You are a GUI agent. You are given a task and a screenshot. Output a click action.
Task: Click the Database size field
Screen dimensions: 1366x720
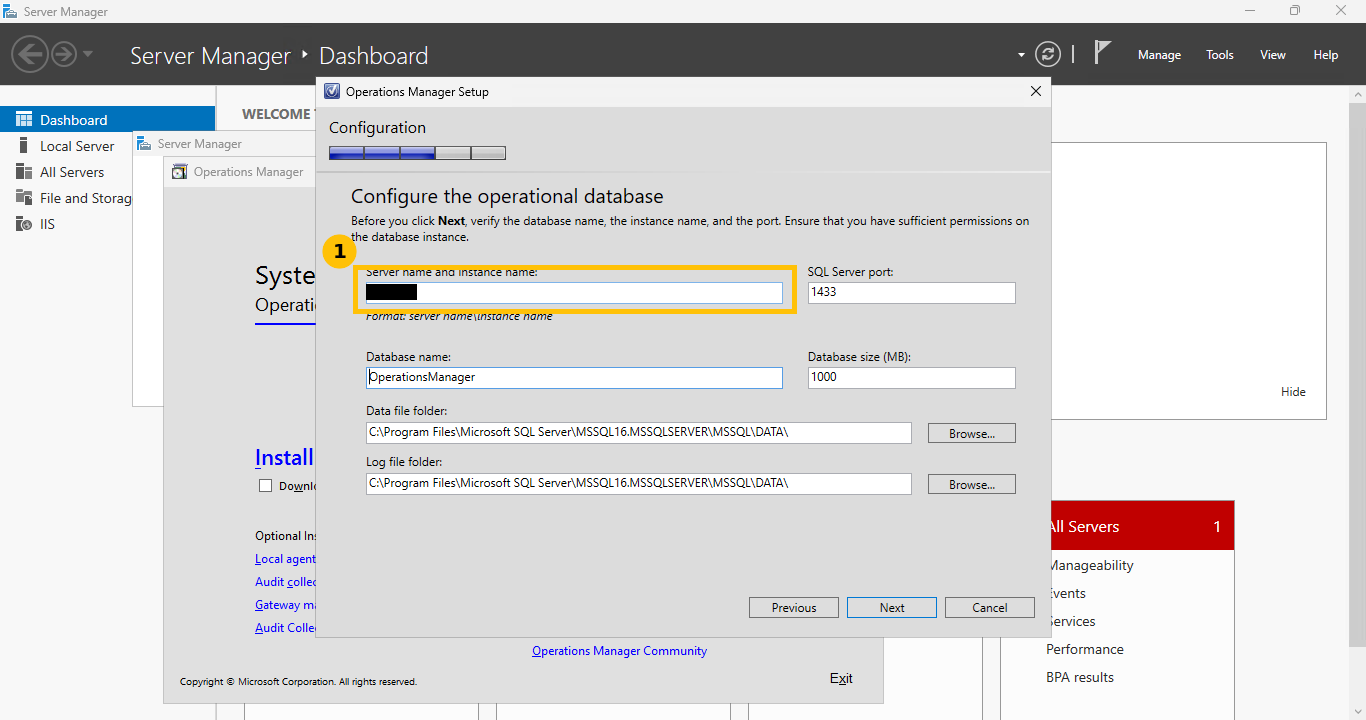coord(911,377)
